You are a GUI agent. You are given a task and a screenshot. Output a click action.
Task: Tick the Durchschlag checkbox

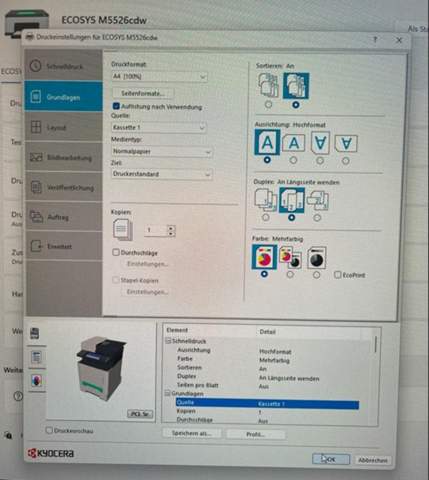pos(116,252)
